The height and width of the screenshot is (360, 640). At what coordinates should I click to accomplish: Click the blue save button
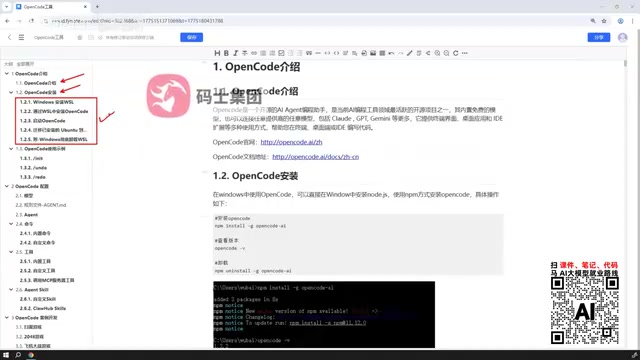[191, 37]
